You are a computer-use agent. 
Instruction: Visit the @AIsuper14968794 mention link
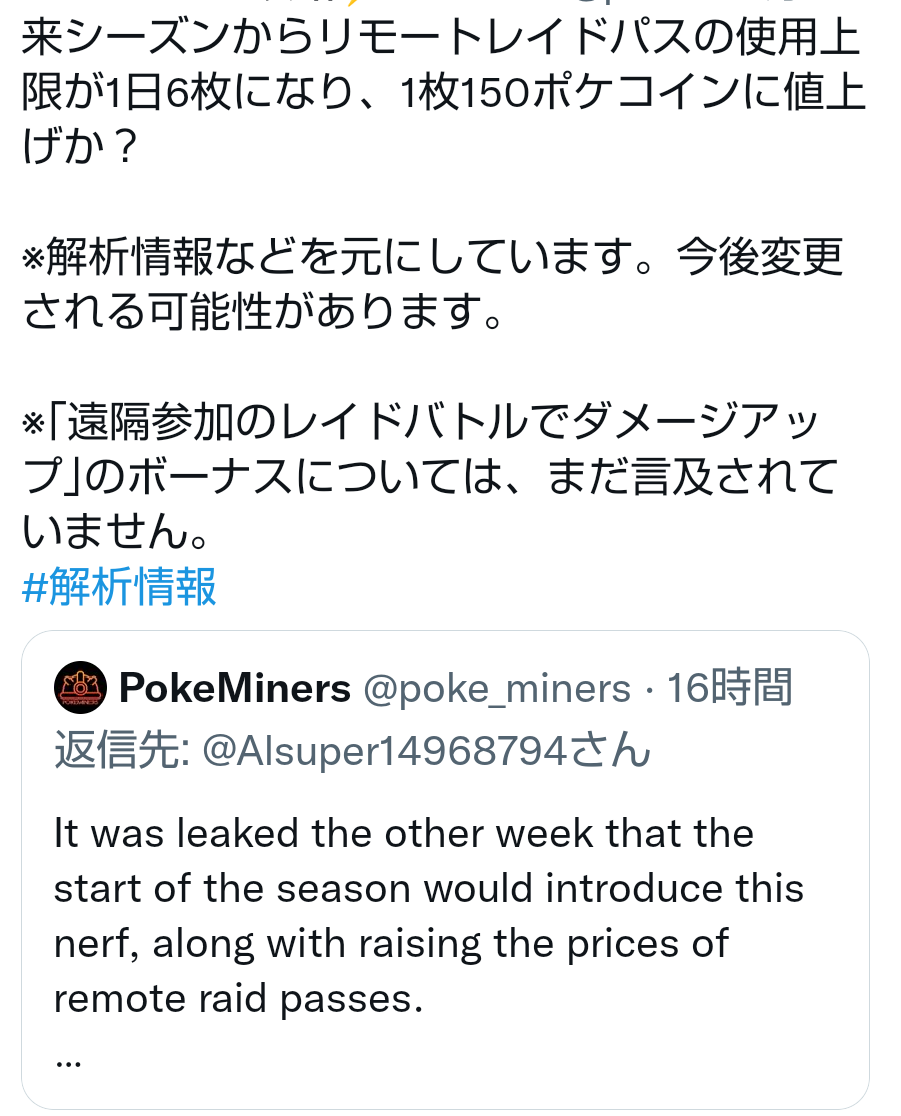(426, 749)
